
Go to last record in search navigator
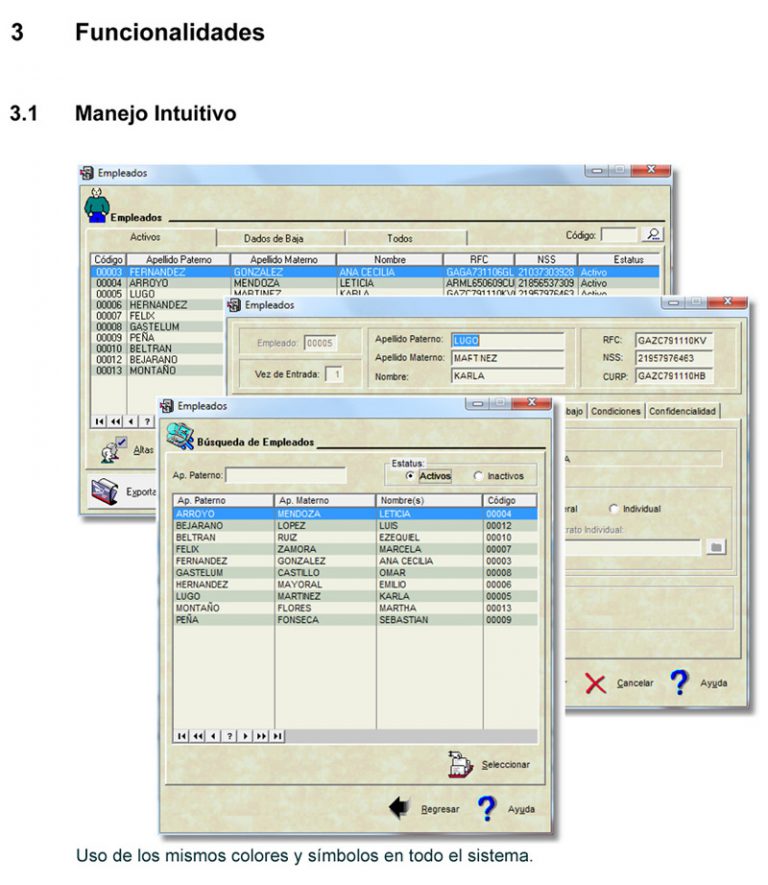point(277,736)
